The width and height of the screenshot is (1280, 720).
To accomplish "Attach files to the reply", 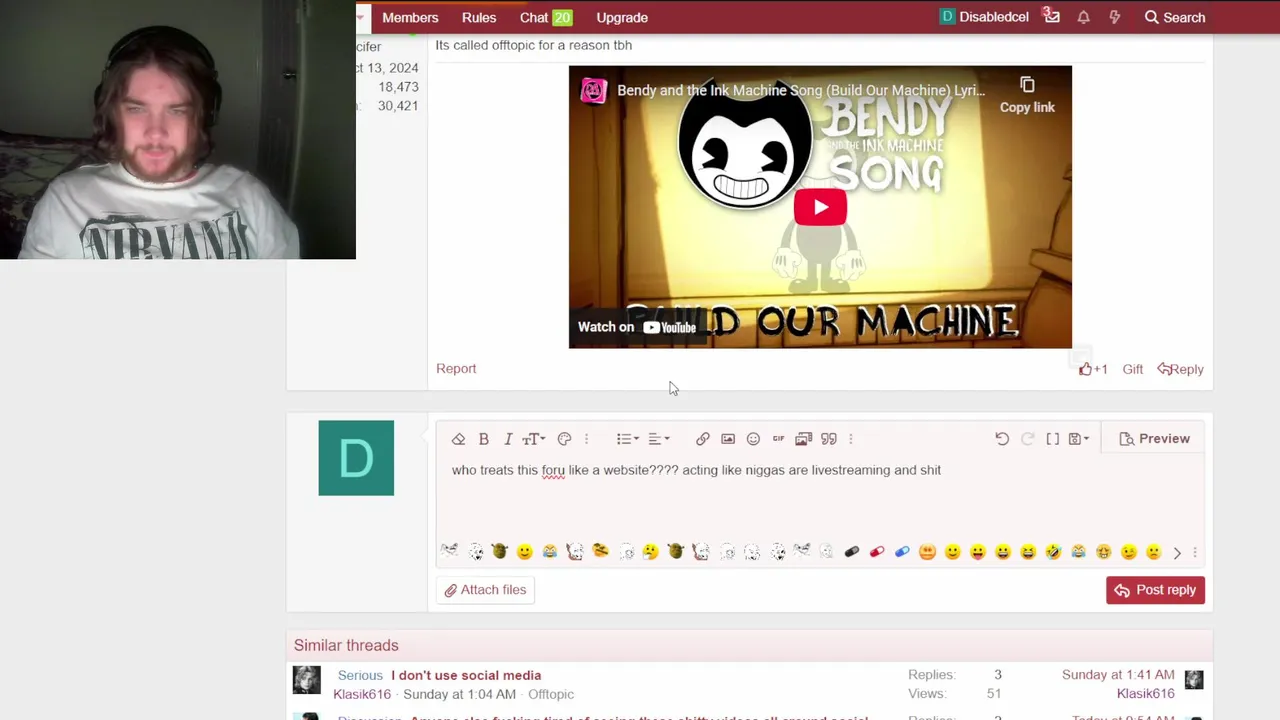I will point(485,590).
